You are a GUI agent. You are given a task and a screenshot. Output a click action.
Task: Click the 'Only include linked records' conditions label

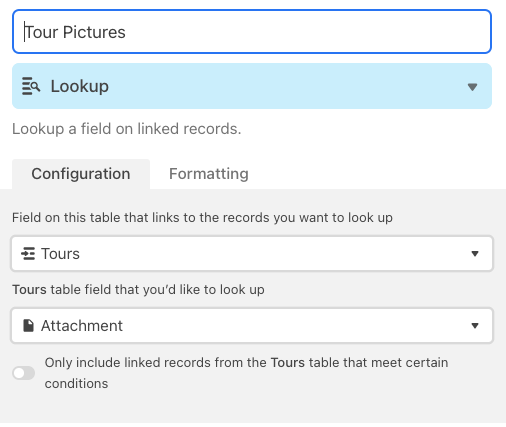246,373
